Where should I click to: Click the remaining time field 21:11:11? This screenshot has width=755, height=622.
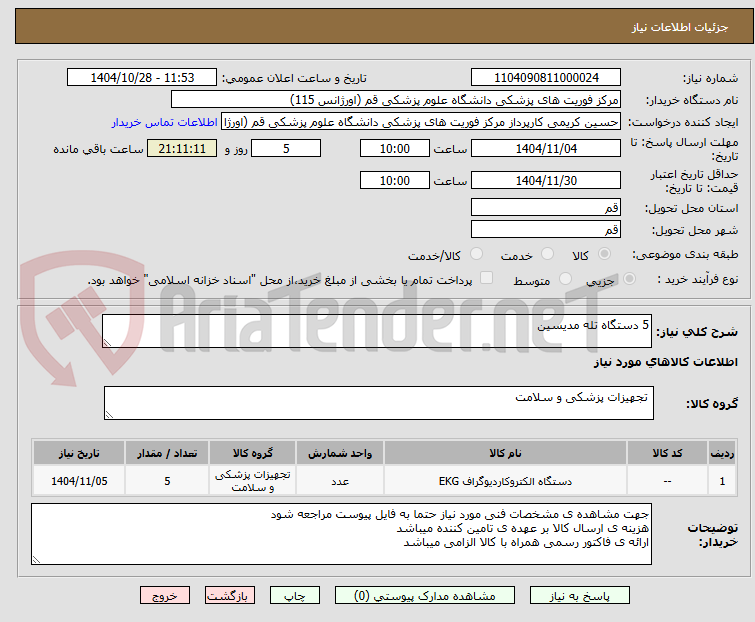[x=182, y=148]
